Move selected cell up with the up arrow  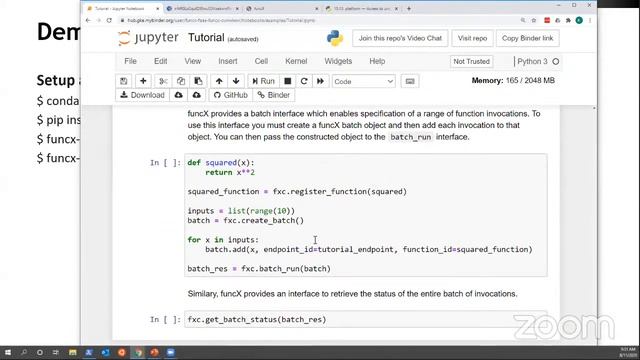(x=219, y=81)
